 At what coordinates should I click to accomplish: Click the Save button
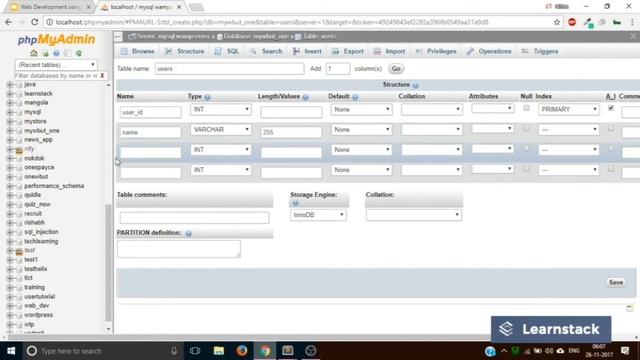pyautogui.click(x=616, y=282)
